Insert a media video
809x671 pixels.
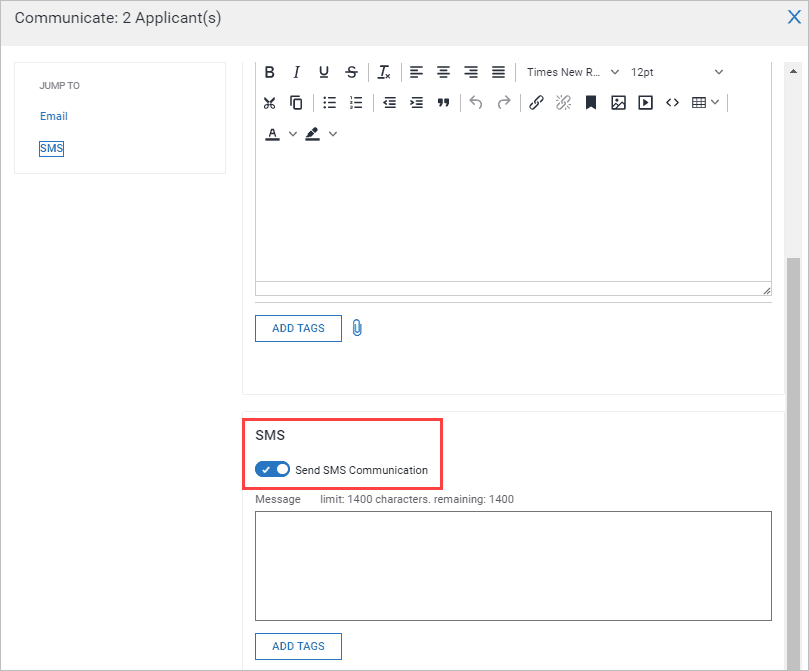645,103
